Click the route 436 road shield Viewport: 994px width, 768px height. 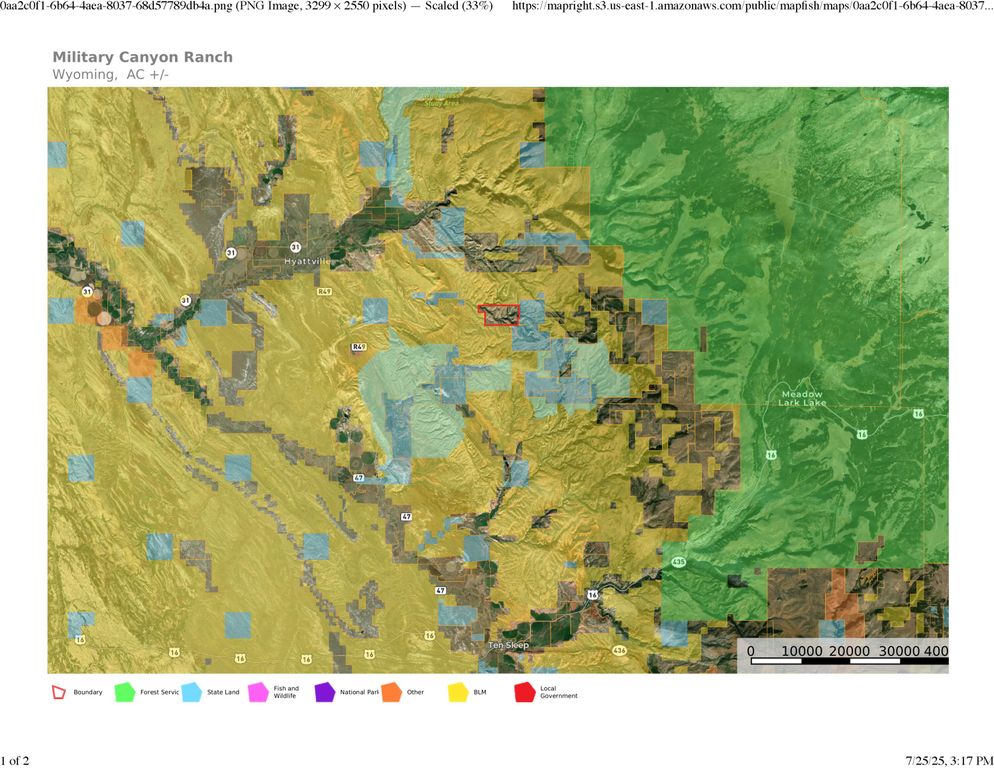[x=619, y=651]
